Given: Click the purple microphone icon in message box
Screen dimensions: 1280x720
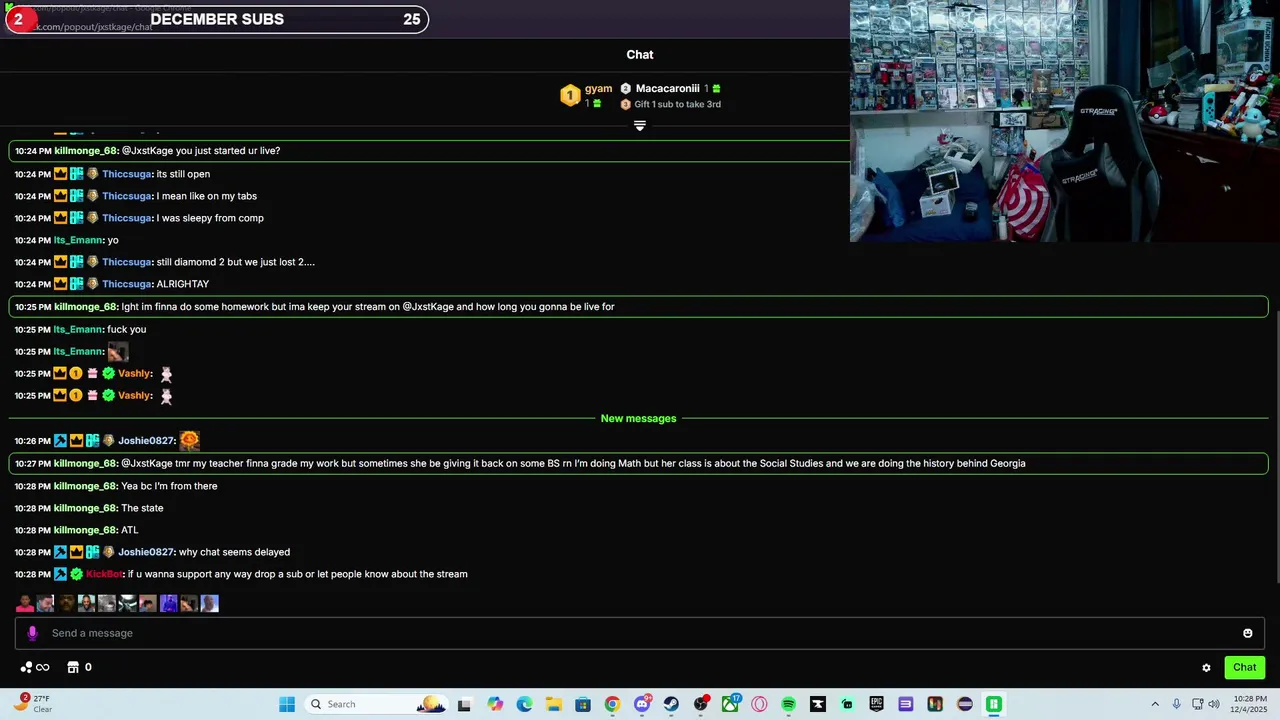Looking at the screenshot, I should click(x=32, y=633).
